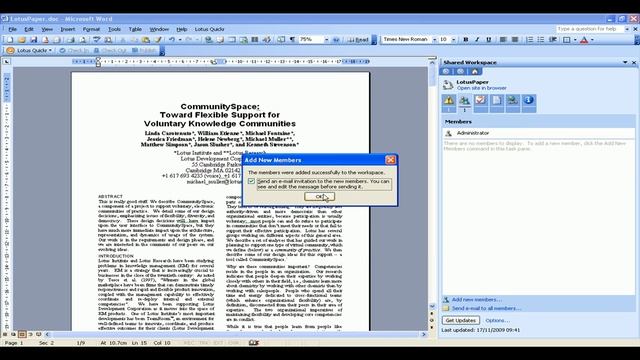The image size is (640, 360).
Task: Open the Table menu
Action: click(x=135, y=29)
